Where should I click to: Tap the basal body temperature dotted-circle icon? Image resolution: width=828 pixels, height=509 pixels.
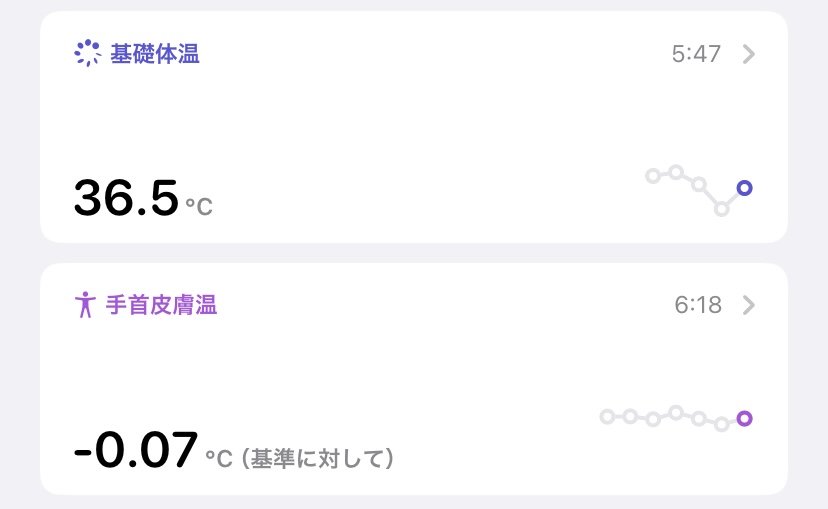click(87, 53)
